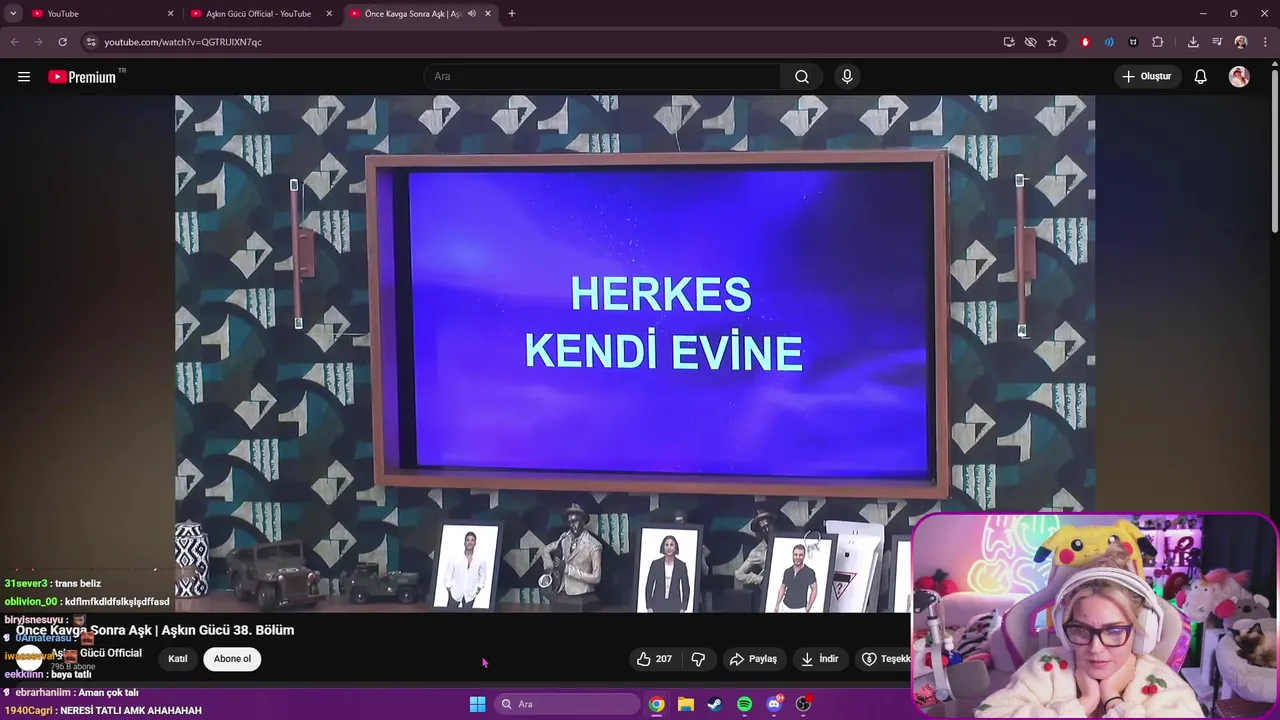Open the OBS icon in taskbar
This screenshot has height=720, width=1280.
click(x=803, y=704)
